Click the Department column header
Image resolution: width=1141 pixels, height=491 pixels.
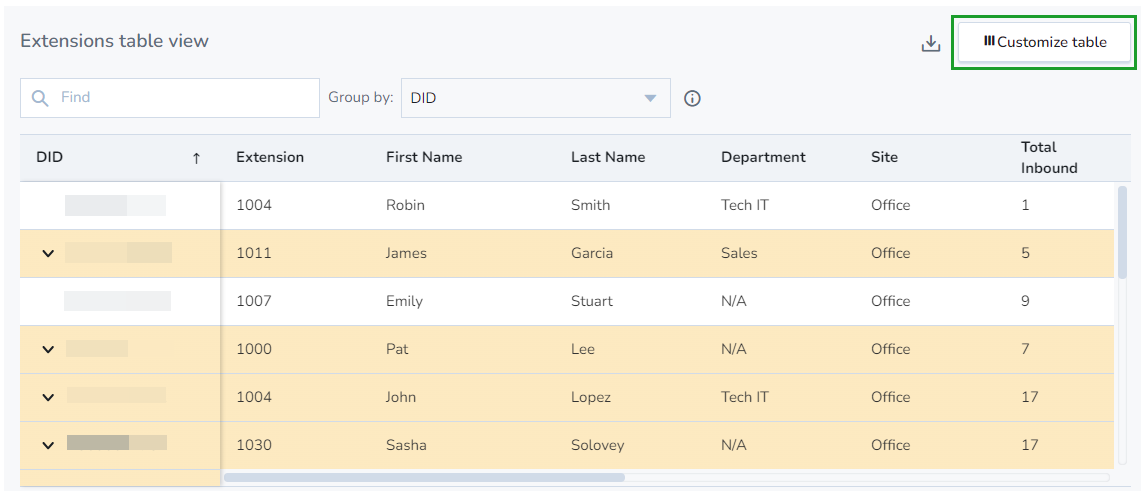click(x=763, y=157)
